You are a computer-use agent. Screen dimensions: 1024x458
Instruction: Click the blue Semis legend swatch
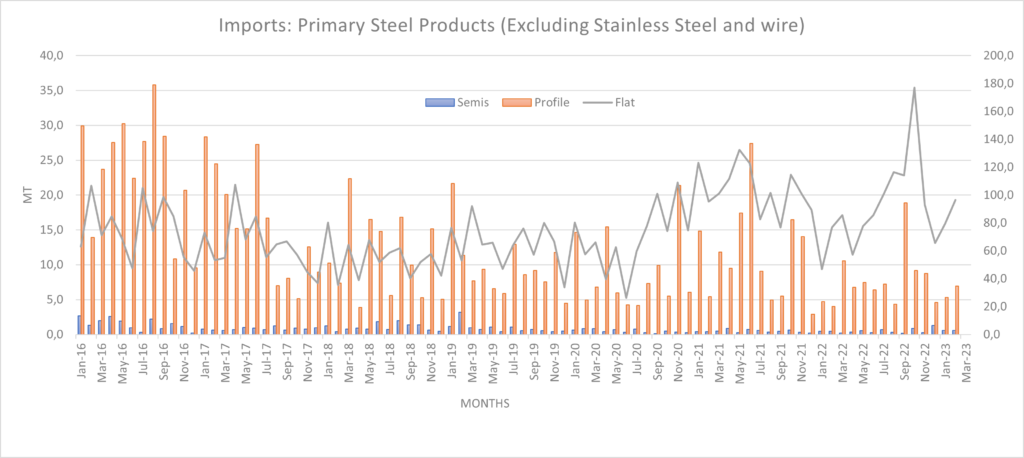[433, 102]
